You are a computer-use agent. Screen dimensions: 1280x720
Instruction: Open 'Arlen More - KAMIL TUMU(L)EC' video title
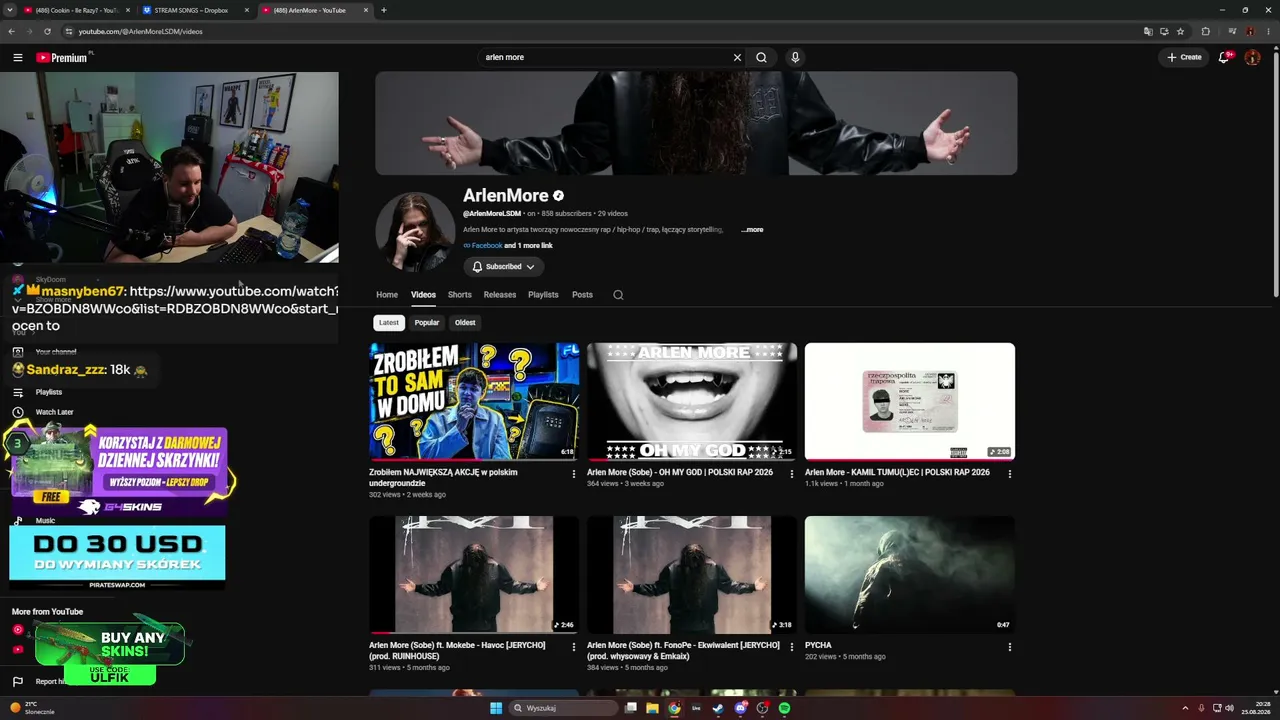(x=897, y=472)
